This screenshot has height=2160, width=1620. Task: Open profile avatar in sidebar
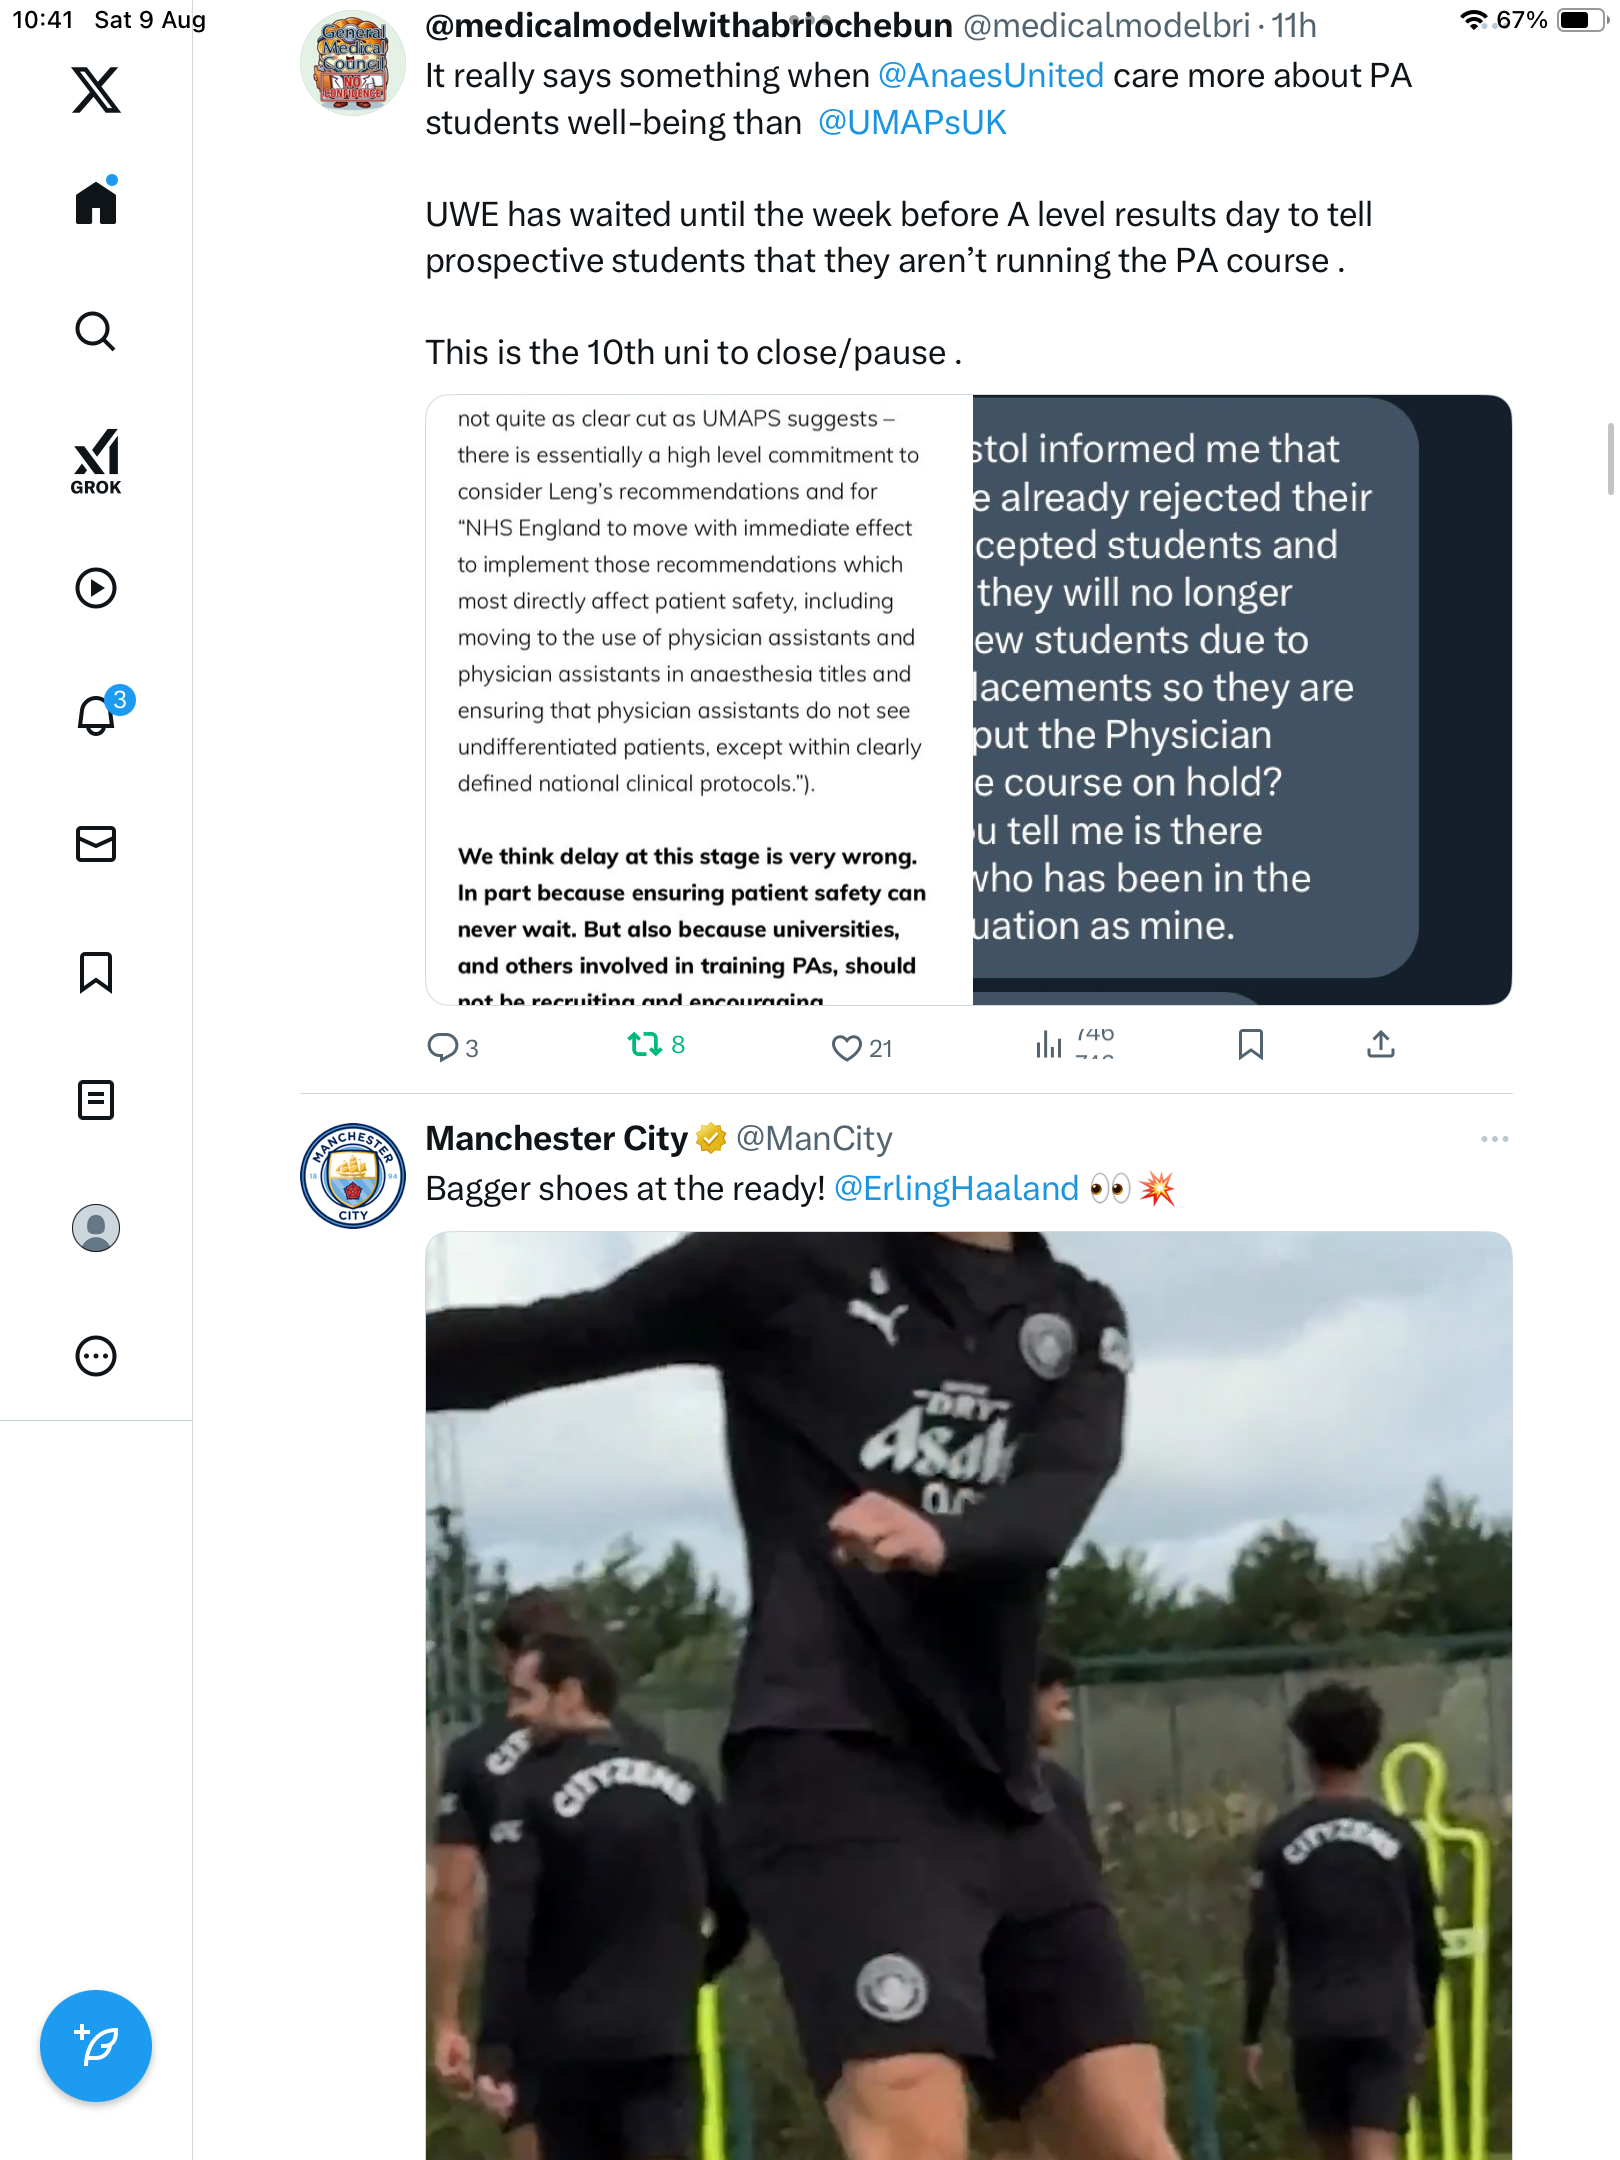(96, 1228)
